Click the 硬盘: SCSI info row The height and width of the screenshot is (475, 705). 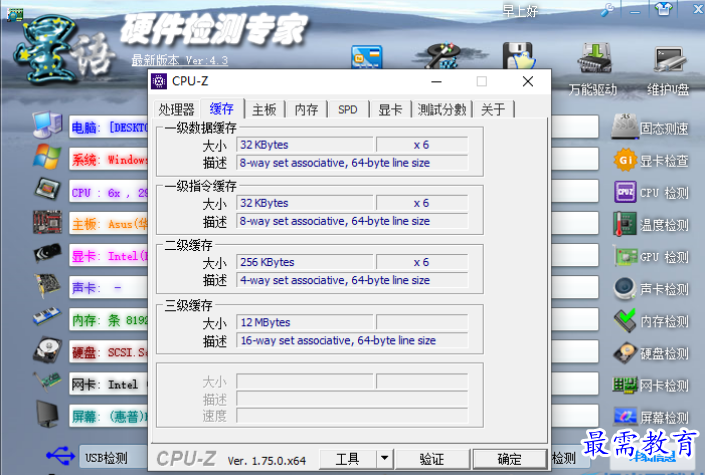[x=108, y=352]
